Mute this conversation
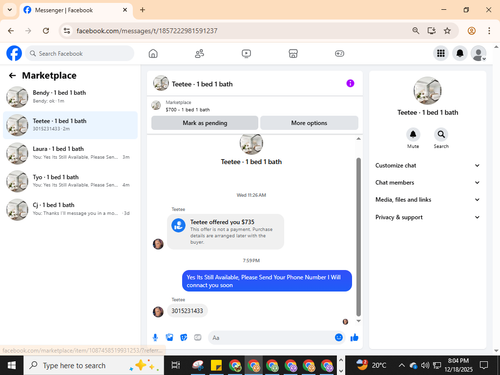Viewport: 500px width, 375px height. click(x=413, y=135)
